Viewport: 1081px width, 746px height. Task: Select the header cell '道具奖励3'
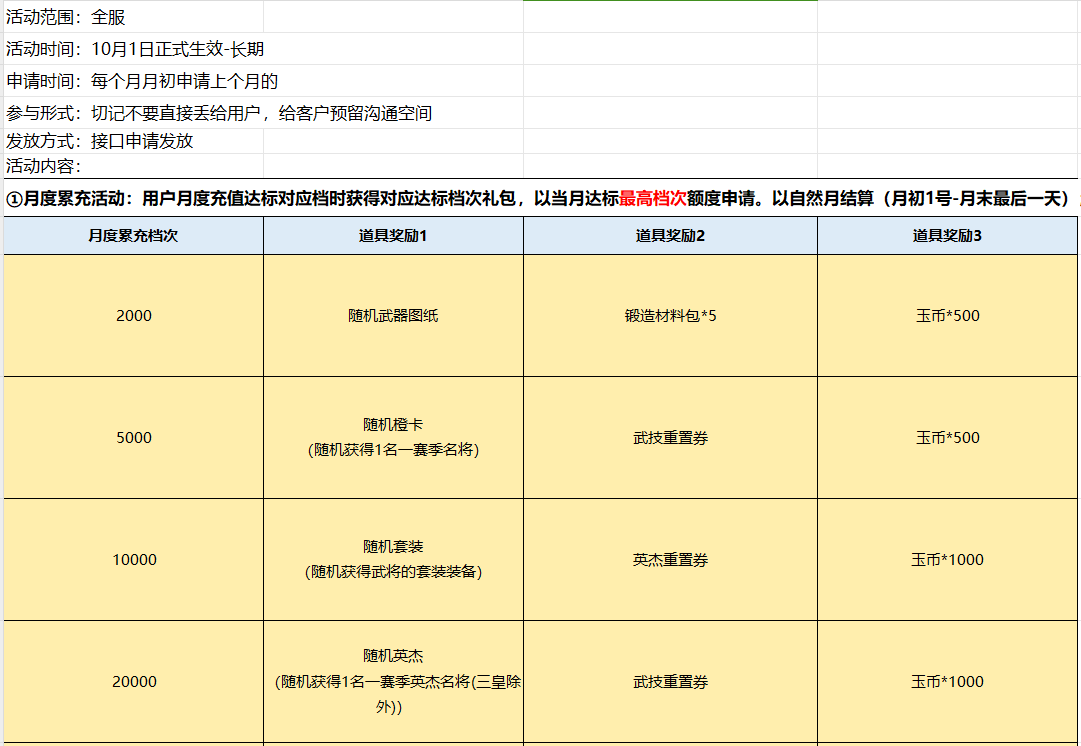948,236
